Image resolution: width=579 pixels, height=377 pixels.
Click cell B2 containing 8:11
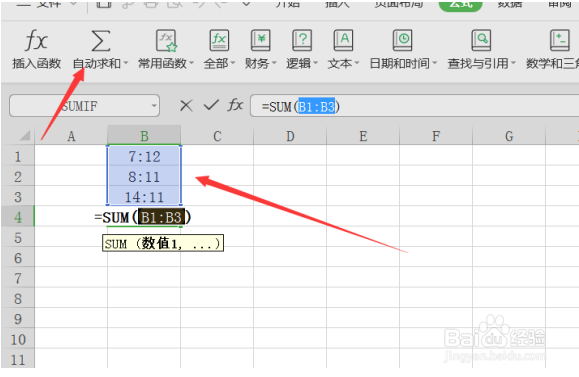[x=144, y=176]
